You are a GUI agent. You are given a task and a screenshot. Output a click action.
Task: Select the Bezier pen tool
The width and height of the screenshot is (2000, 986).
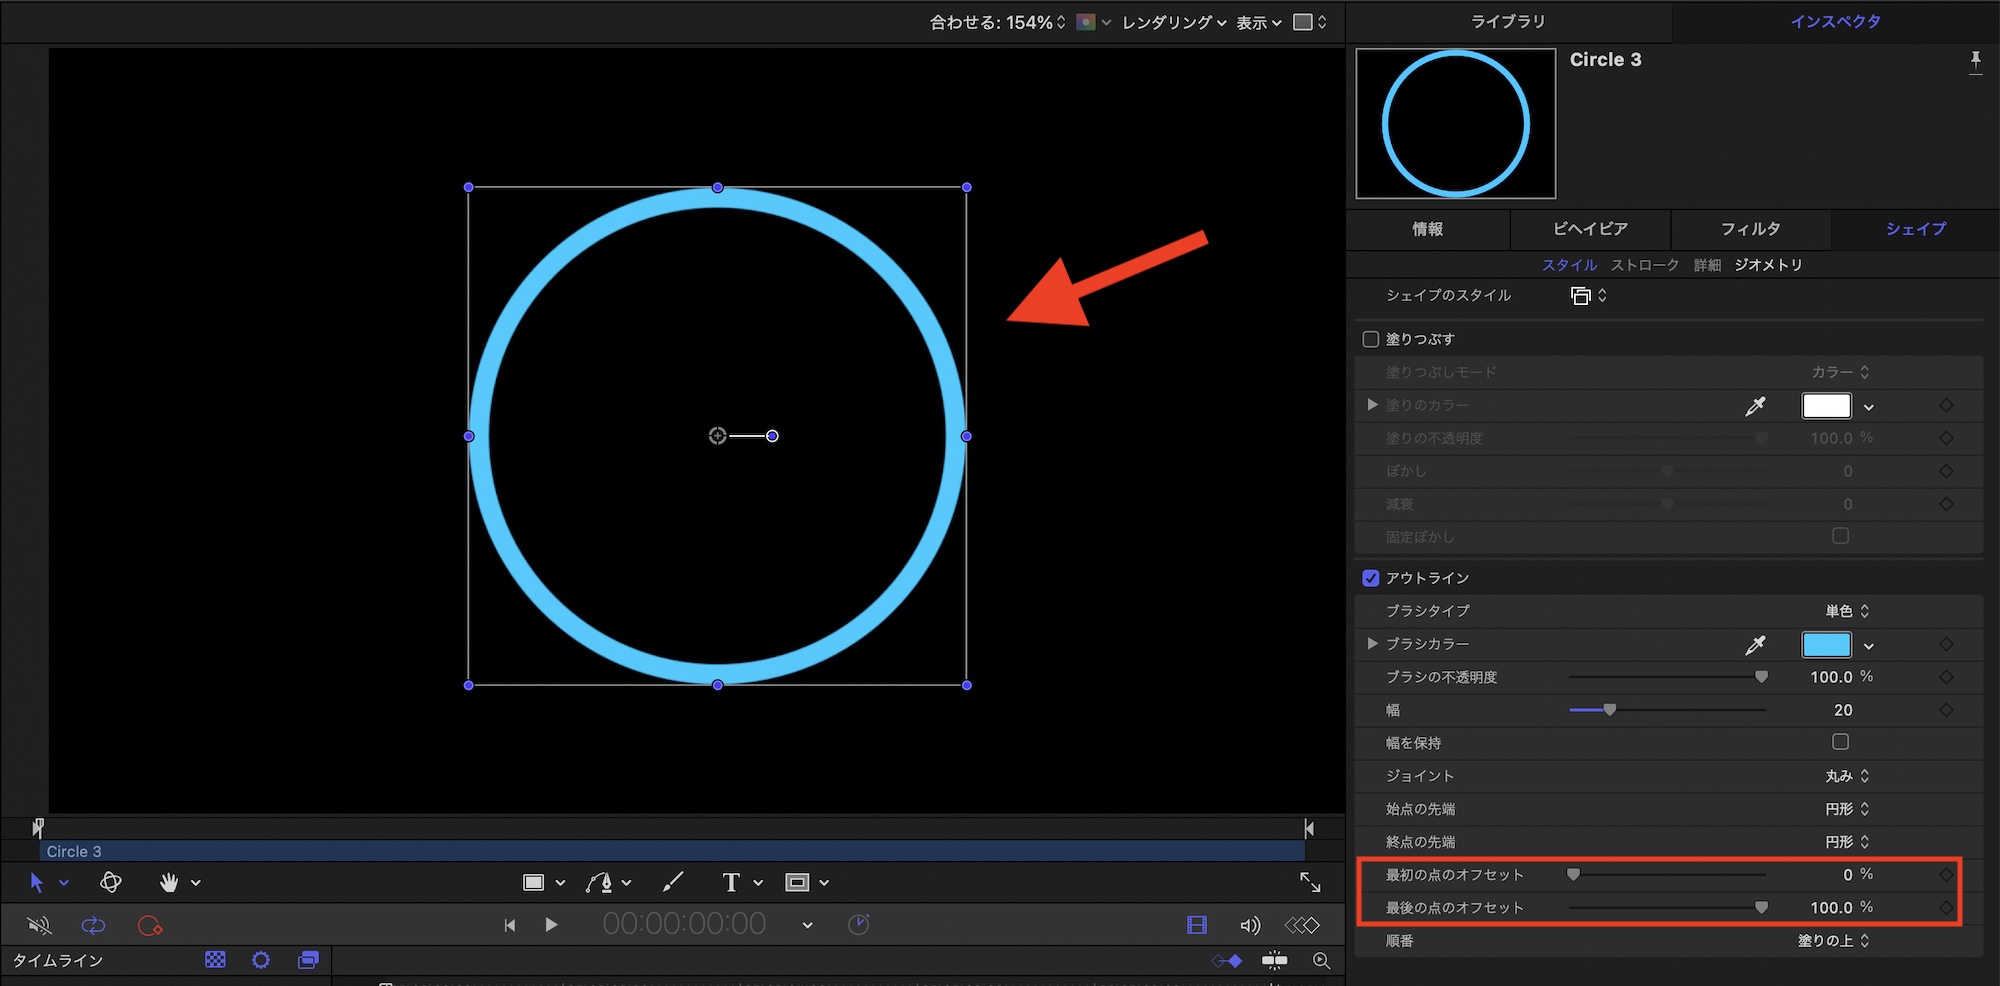click(600, 882)
